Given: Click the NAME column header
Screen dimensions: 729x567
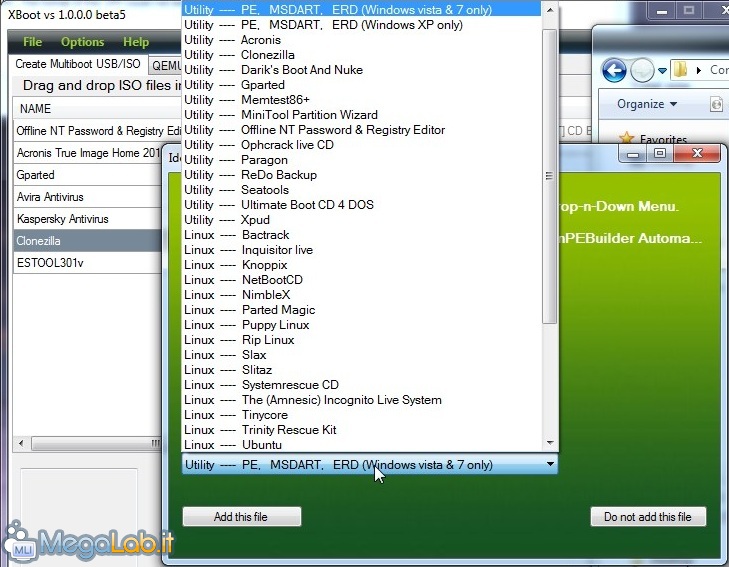Looking at the screenshot, I should tap(97, 109).
